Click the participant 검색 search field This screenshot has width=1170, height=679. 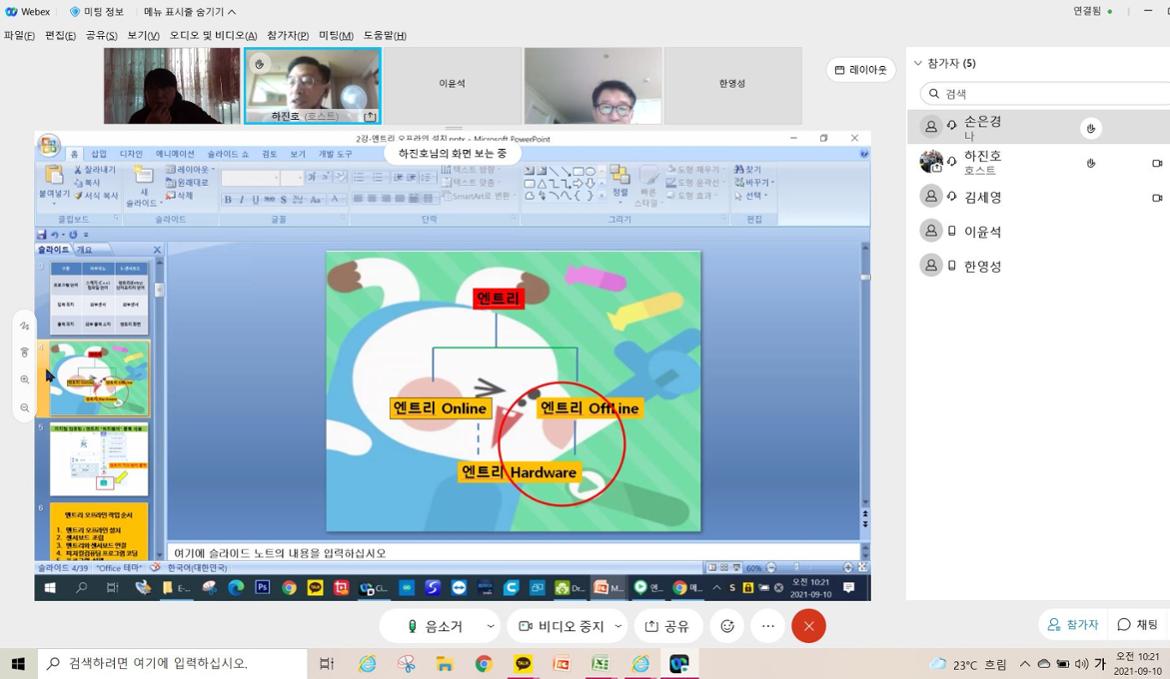click(x=1045, y=93)
